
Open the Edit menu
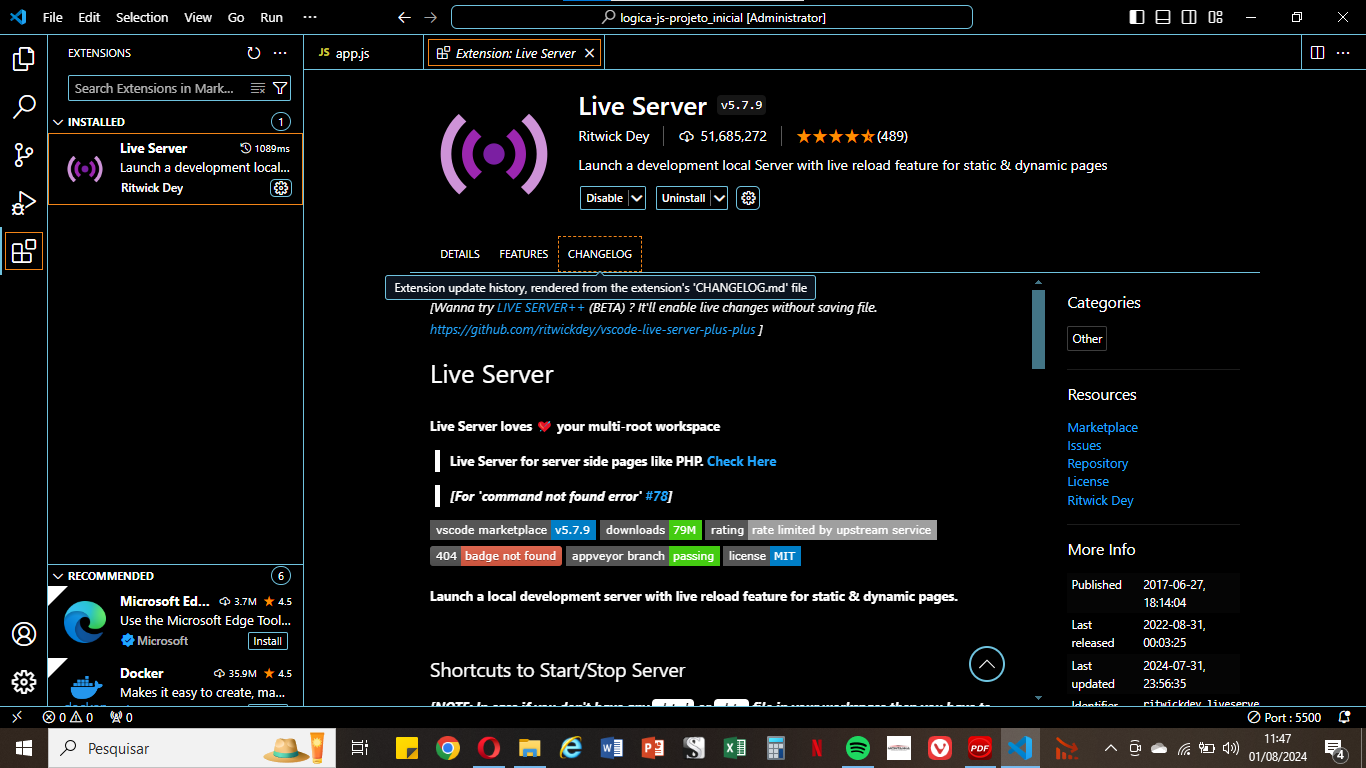pyautogui.click(x=89, y=17)
